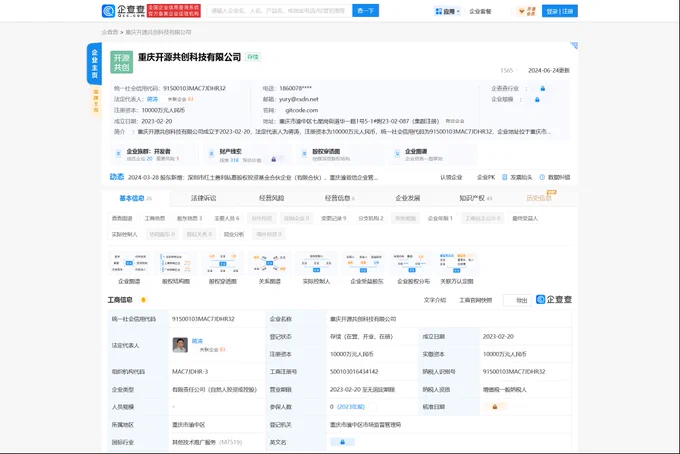Screen dimensions: 680x454
Task: Click the 股东信息 3 chip
Action: [190, 219]
